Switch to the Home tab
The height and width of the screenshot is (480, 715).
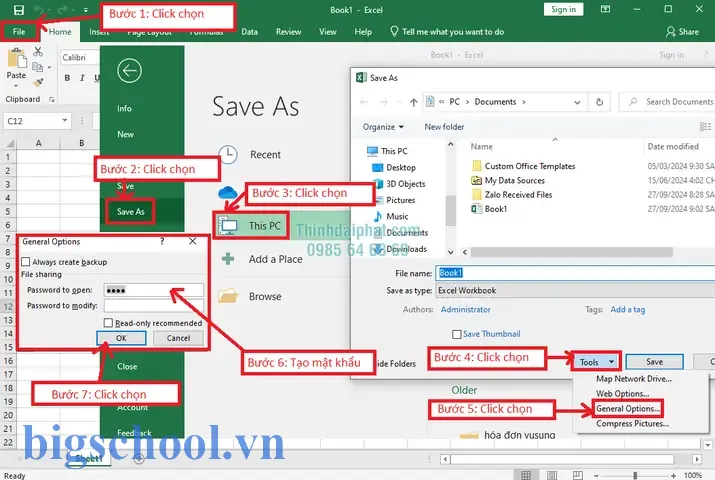click(x=60, y=32)
